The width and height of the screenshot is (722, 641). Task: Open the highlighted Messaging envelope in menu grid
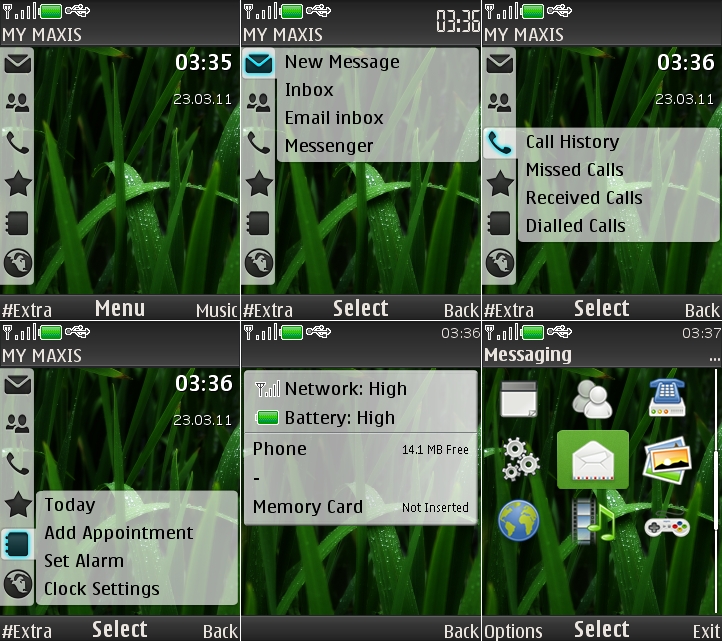pyautogui.click(x=593, y=460)
